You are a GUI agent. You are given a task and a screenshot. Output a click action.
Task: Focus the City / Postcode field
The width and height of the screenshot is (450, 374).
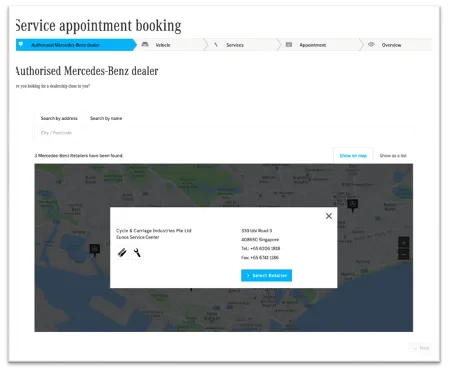225,133
